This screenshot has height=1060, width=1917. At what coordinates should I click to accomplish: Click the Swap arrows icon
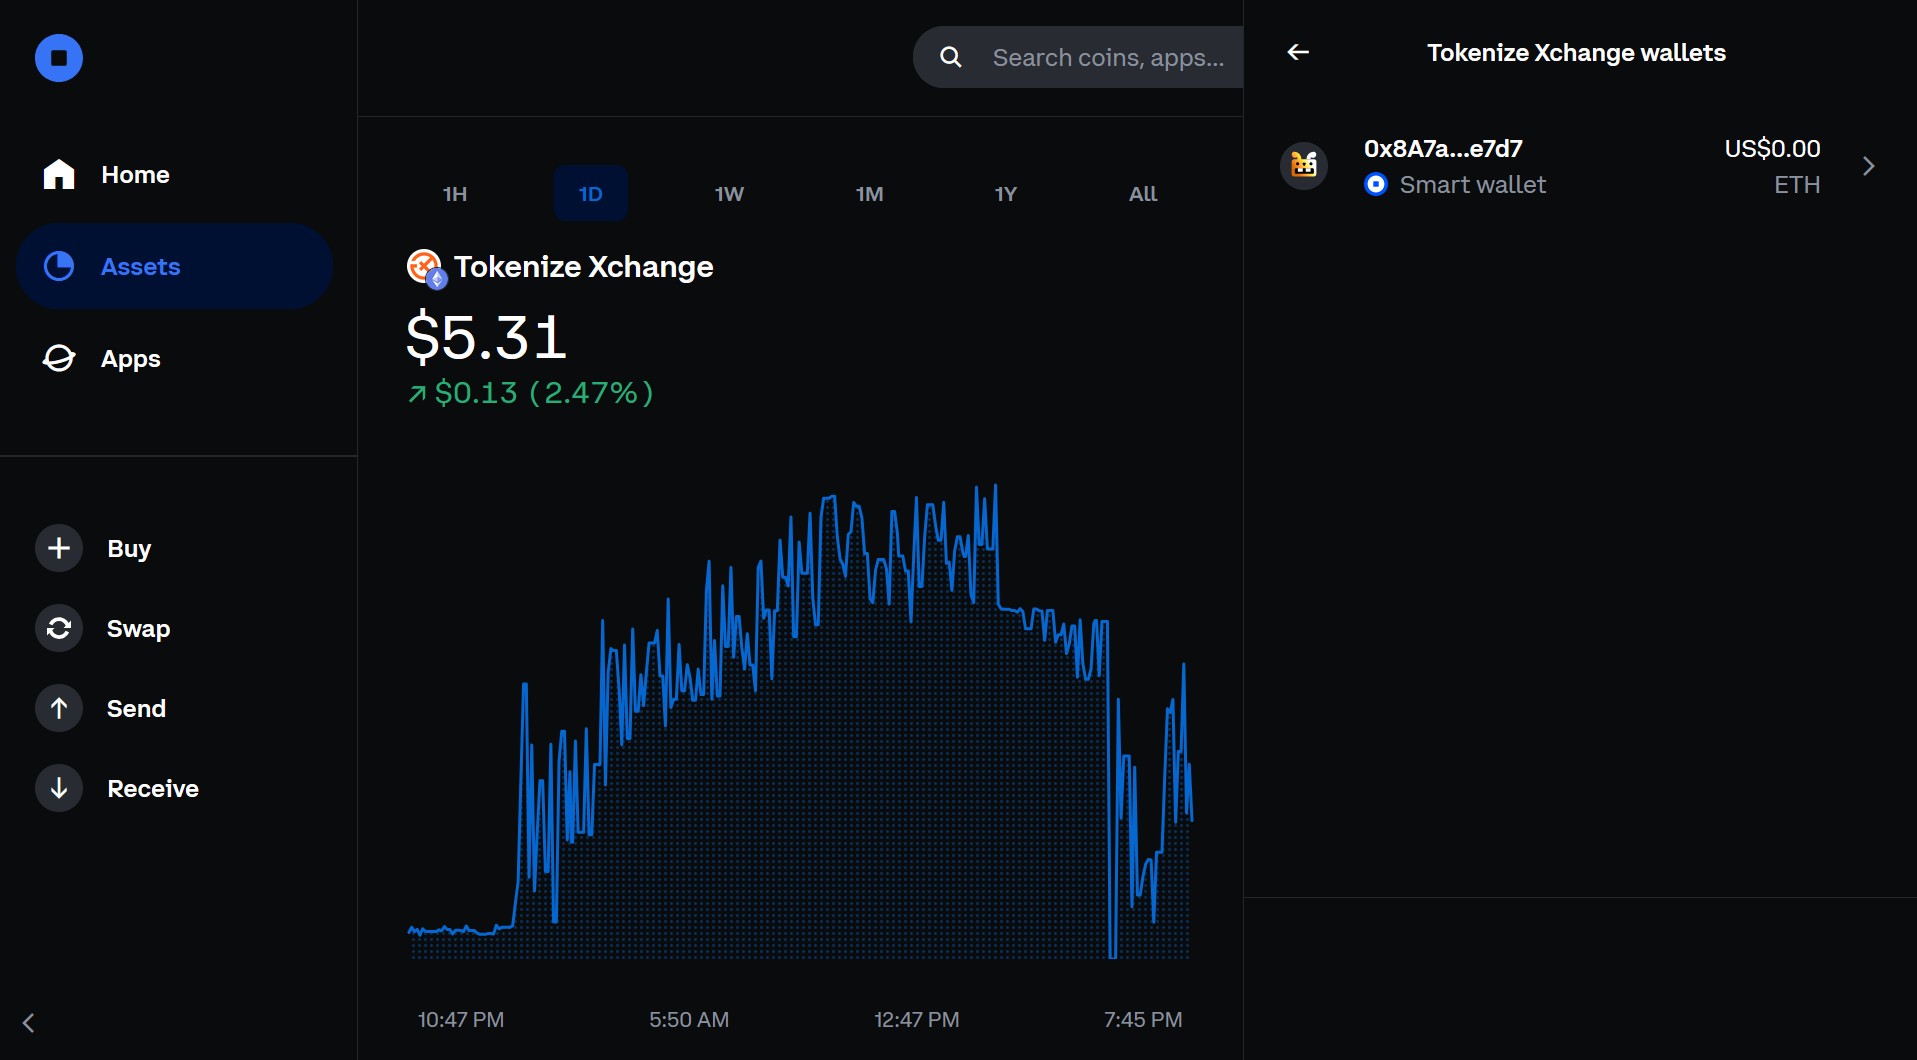coord(59,628)
